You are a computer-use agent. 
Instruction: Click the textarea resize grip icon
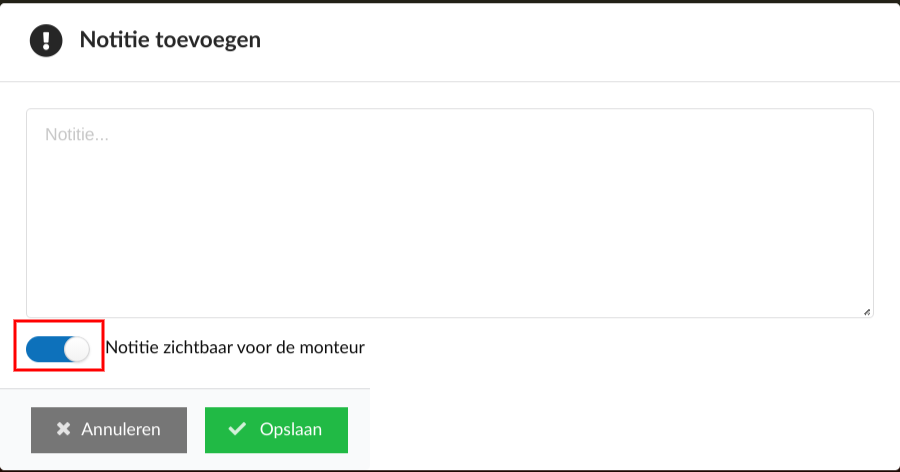pyautogui.click(x=867, y=312)
